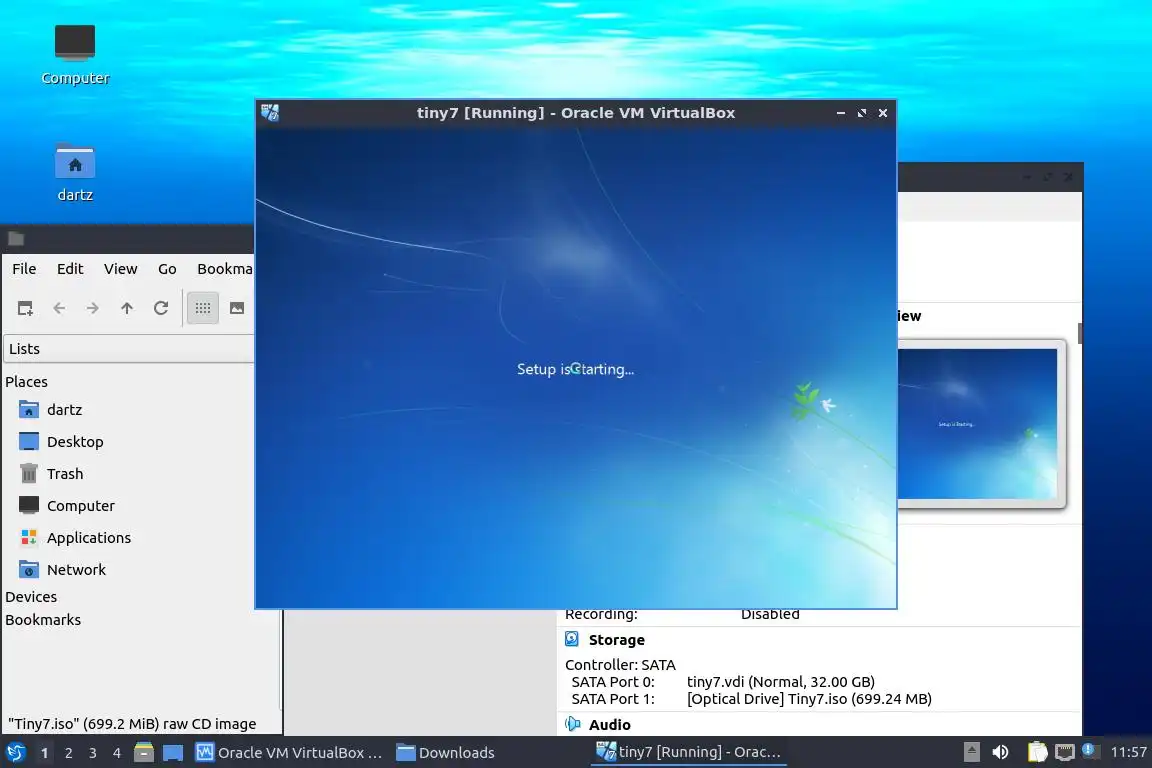Open the Storage settings heading

[x=616, y=640]
